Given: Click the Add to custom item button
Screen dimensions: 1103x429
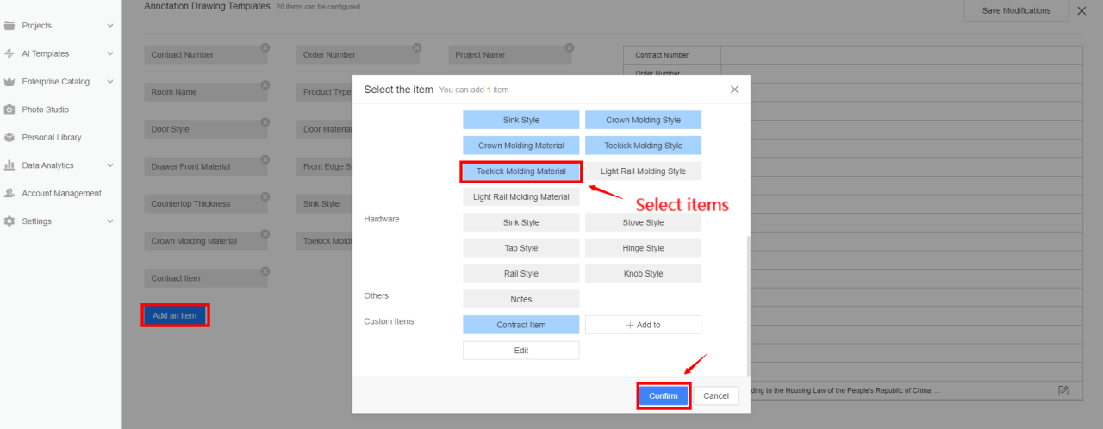Looking at the screenshot, I should point(643,324).
